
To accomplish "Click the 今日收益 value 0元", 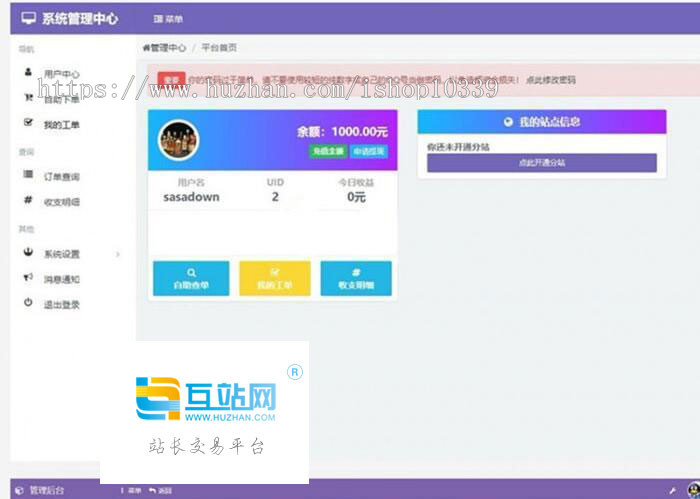I will [x=356, y=197].
